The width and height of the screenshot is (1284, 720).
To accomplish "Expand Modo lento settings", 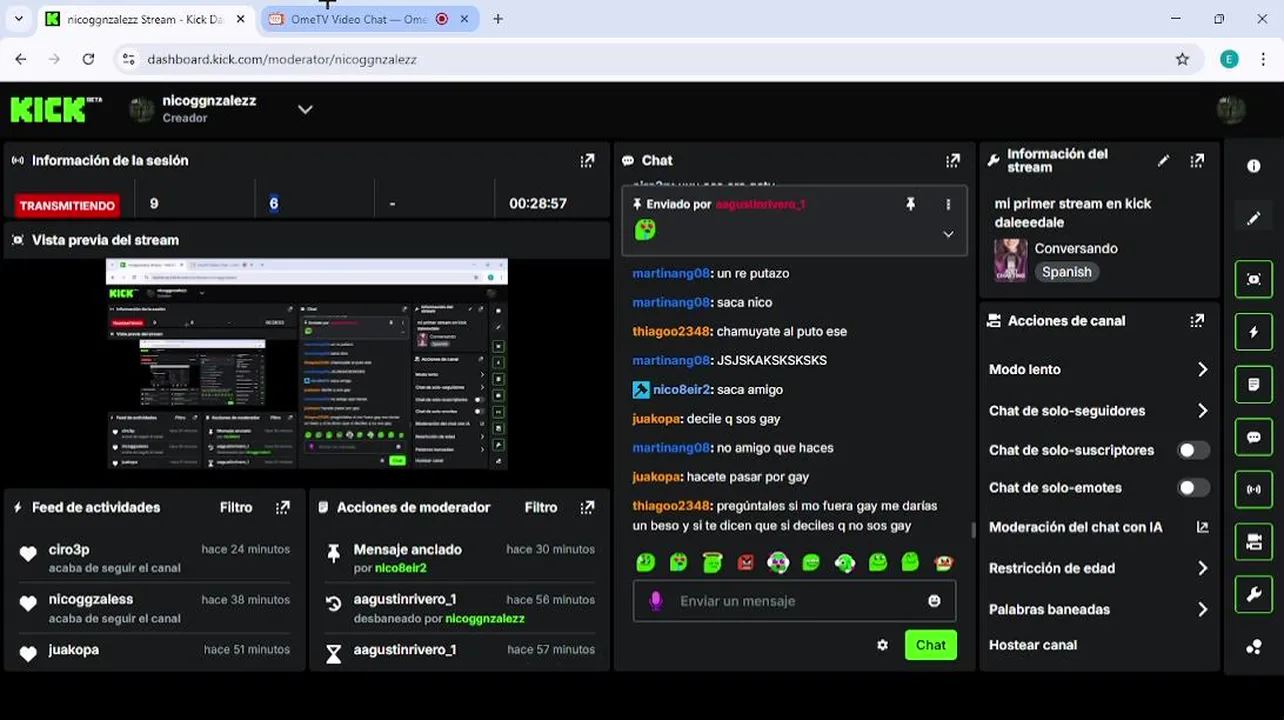I will (1202, 369).
